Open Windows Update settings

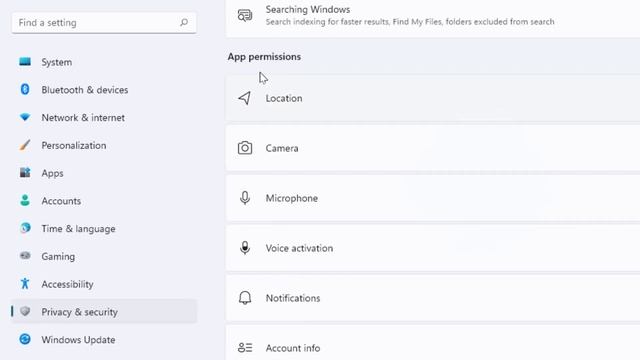pyautogui.click(x=104, y=340)
